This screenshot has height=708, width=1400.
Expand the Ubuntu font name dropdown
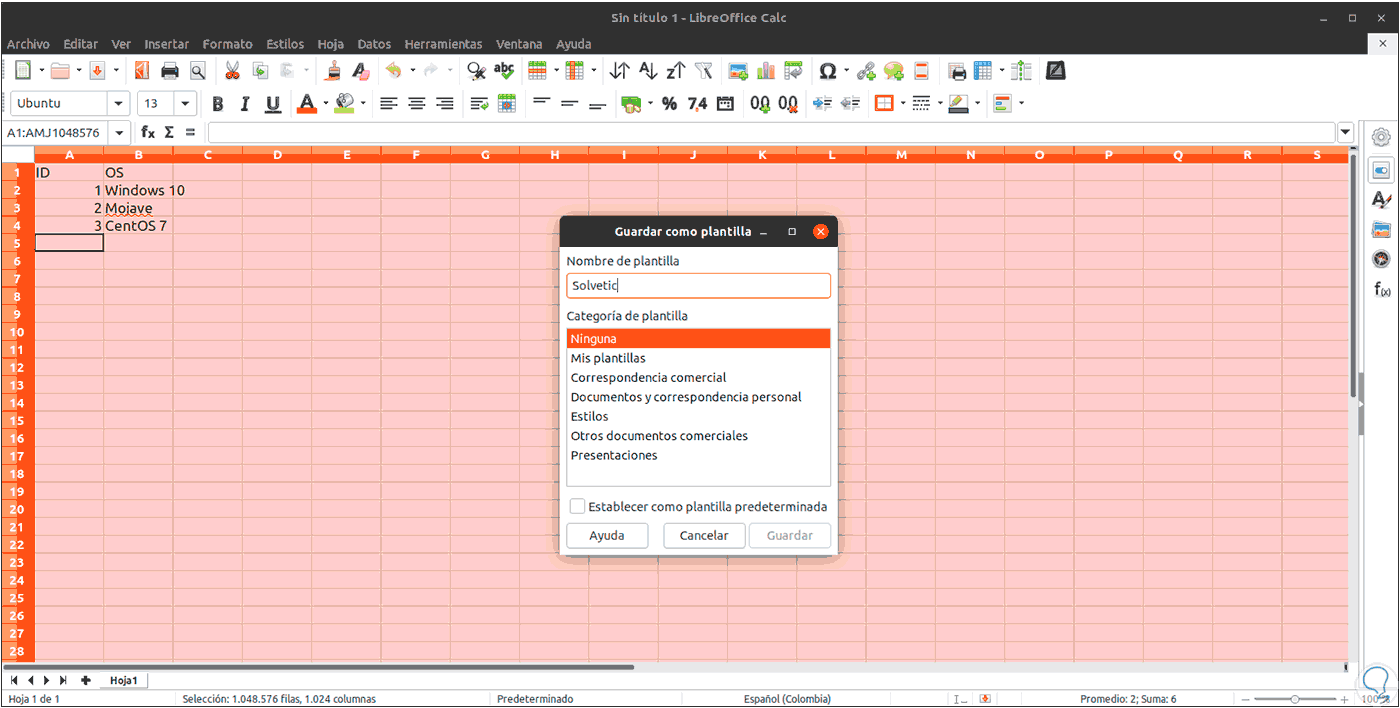(119, 104)
